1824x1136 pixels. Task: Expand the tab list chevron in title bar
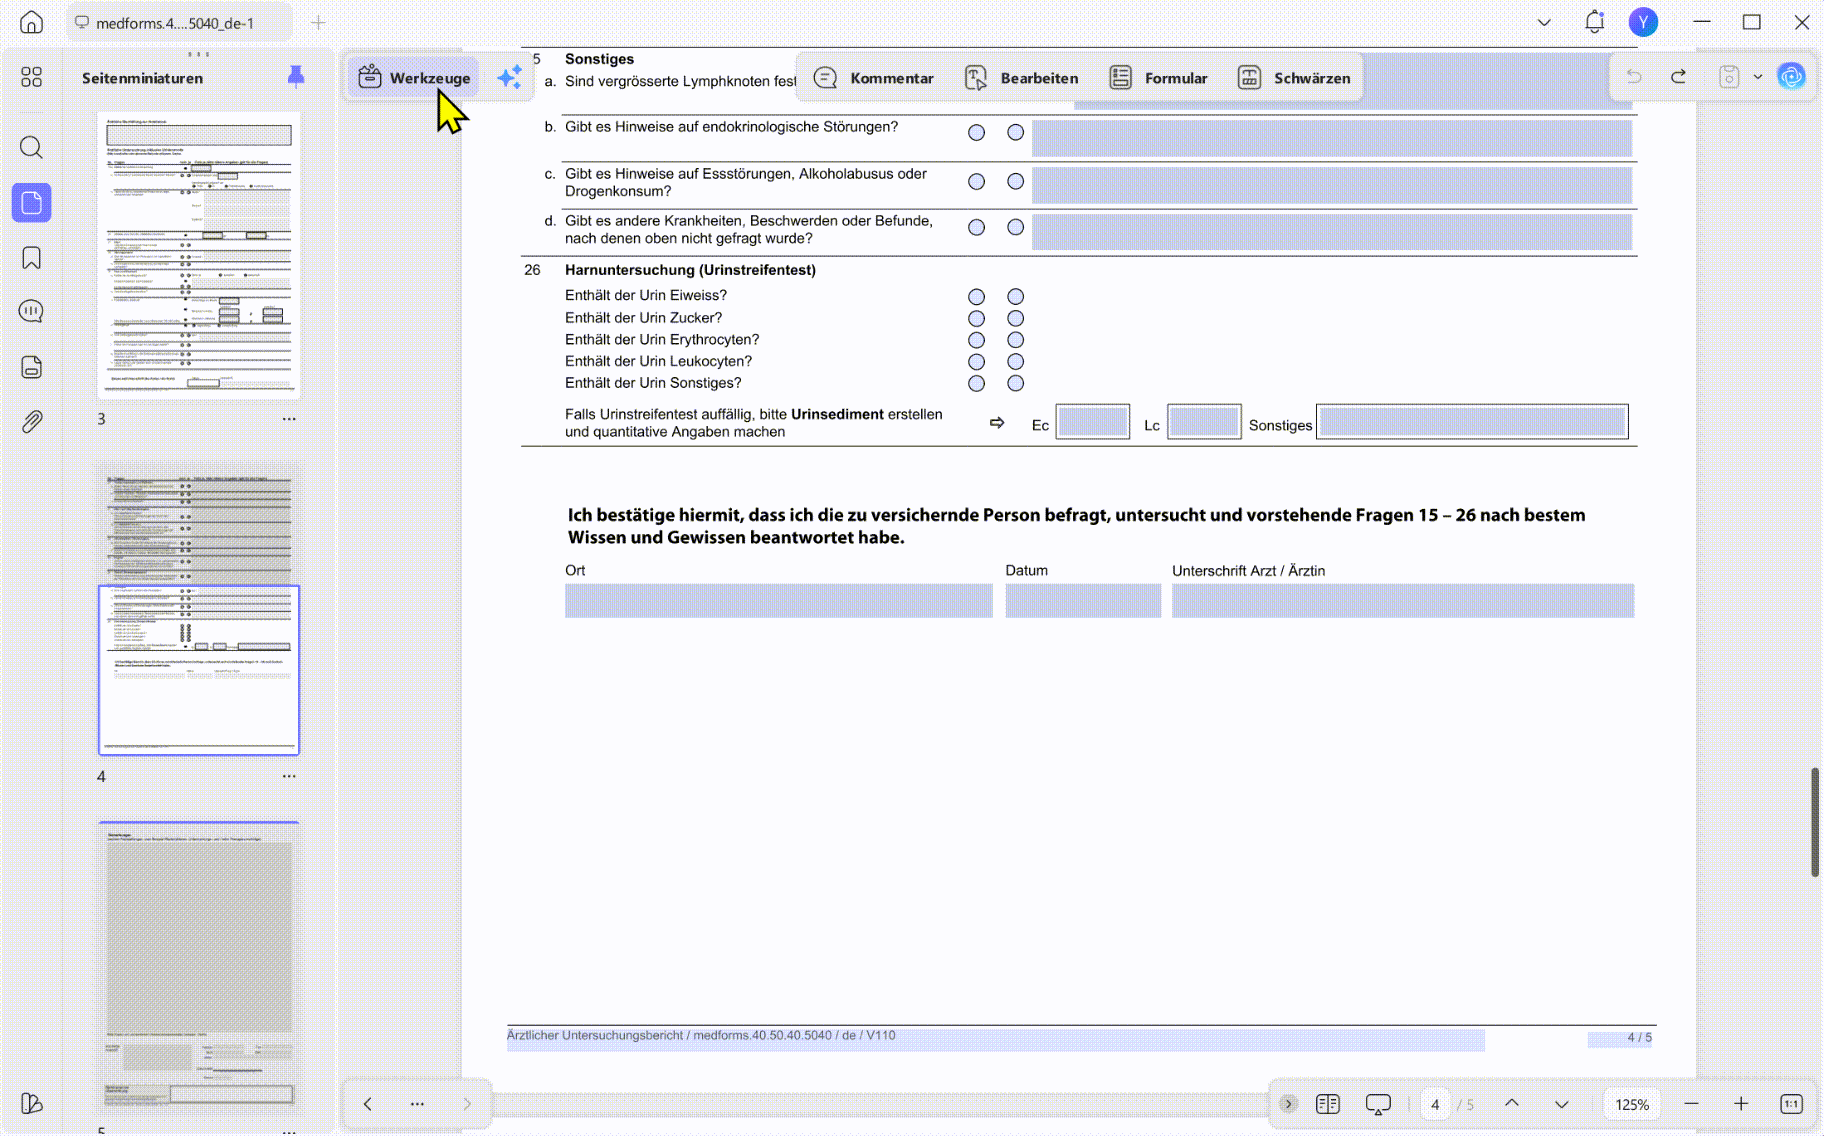click(1544, 22)
